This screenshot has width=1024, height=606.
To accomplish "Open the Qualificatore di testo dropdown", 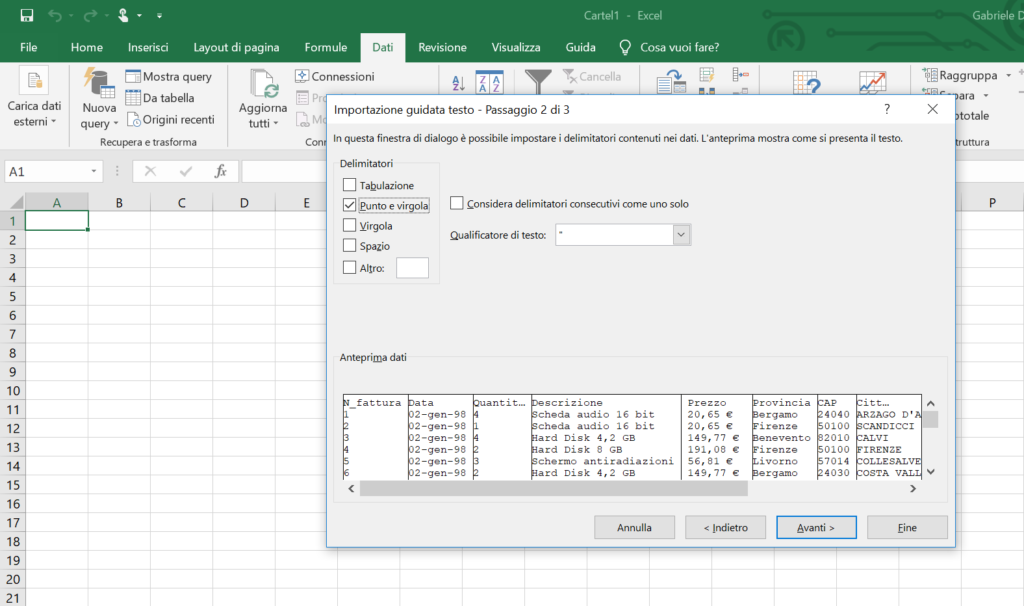I will point(681,232).
